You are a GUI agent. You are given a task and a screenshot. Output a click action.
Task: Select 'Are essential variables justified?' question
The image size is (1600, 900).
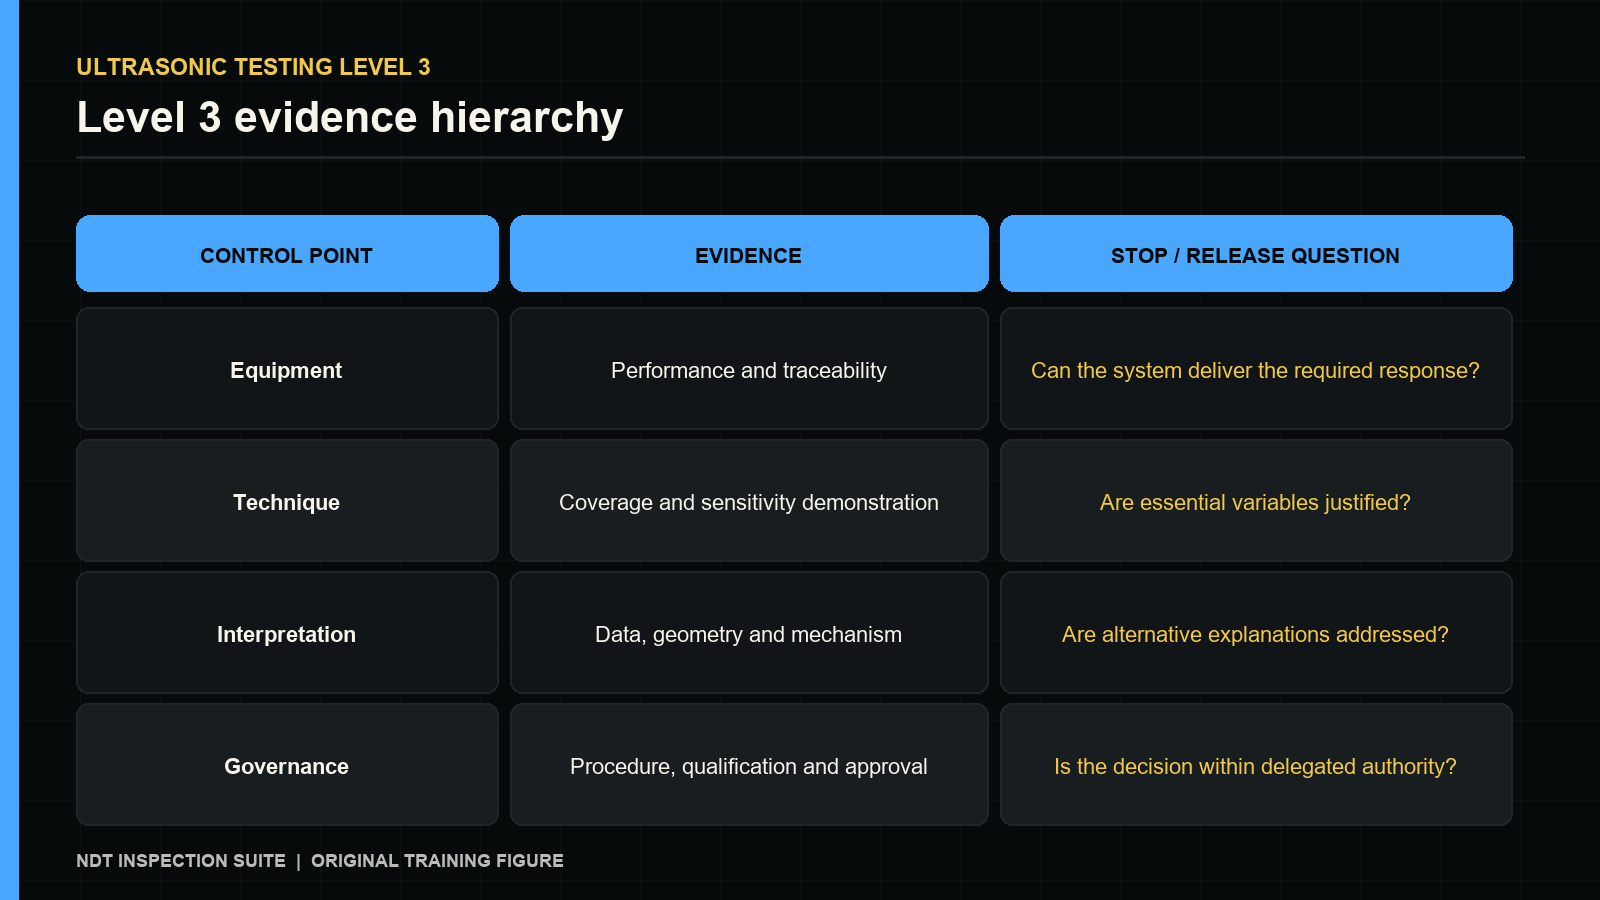(x=1256, y=501)
